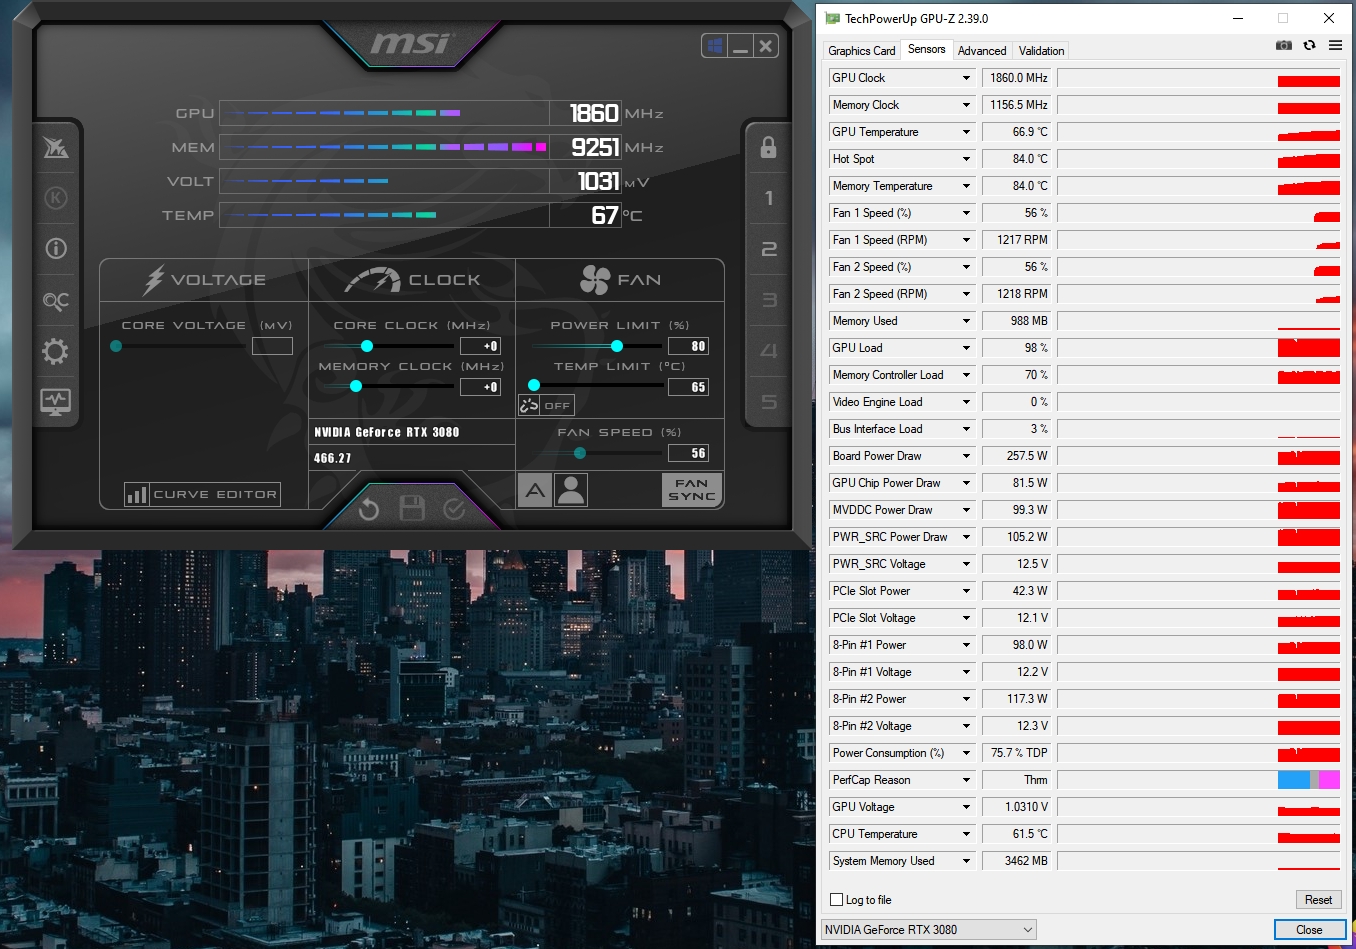Image resolution: width=1356 pixels, height=949 pixels.
Task: Open the PerfCap Reason dropdown
Action: coord(966,780)
